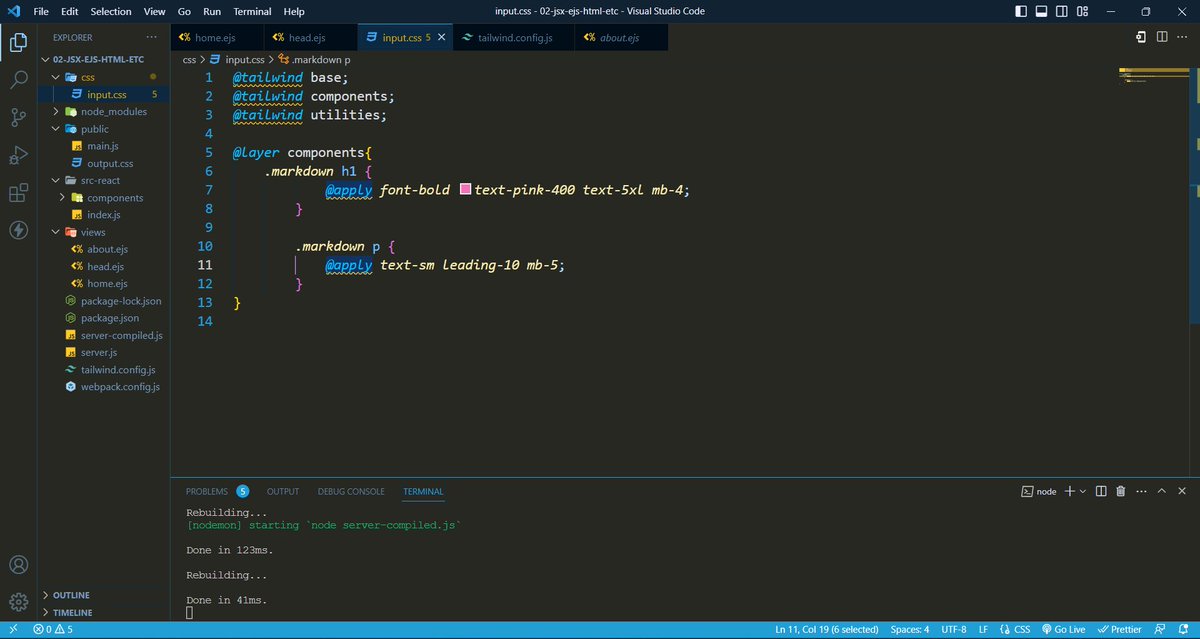Click the Go Live status bar button
Screen dimensions: 1200x639
[x=1063, y=629]
